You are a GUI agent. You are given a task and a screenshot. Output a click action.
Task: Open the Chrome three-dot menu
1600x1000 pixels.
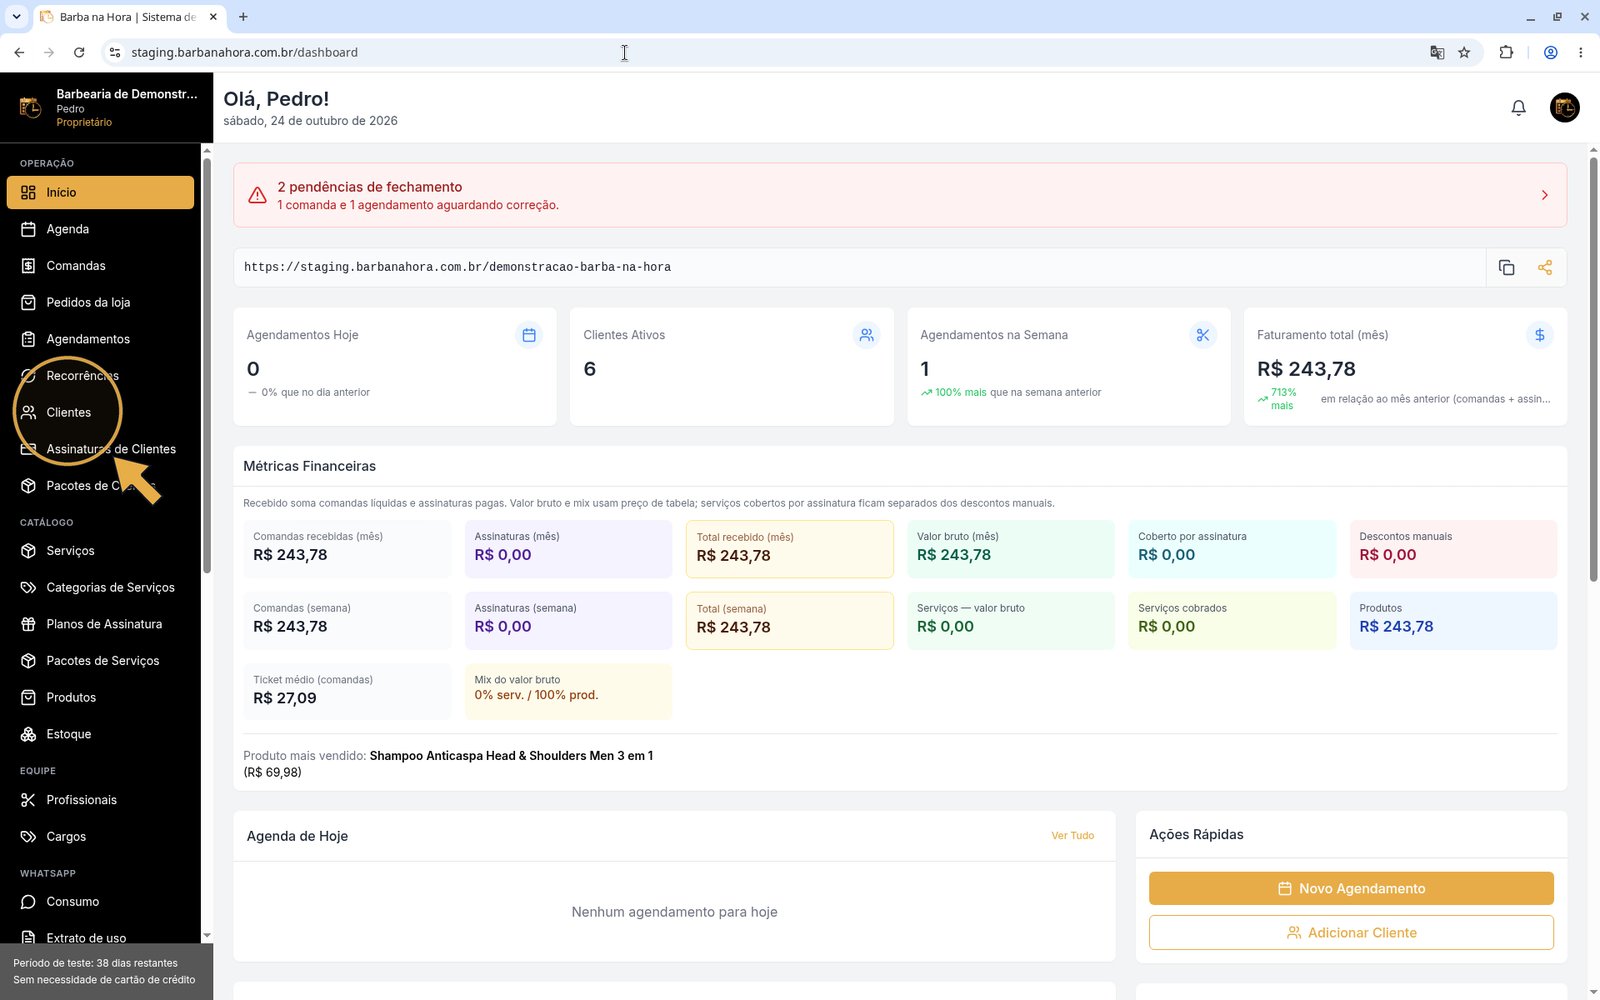pos(1580,53)
